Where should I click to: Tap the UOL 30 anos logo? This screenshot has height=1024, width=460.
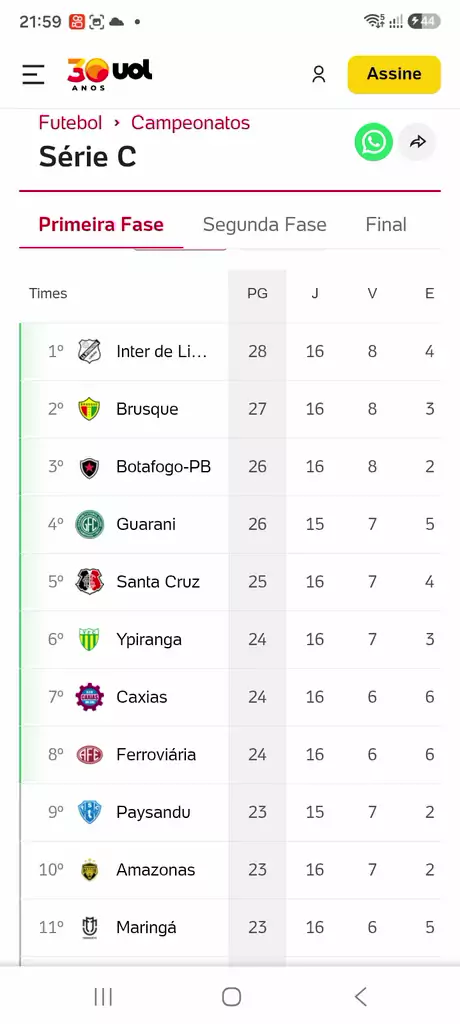tap(109, 74)
